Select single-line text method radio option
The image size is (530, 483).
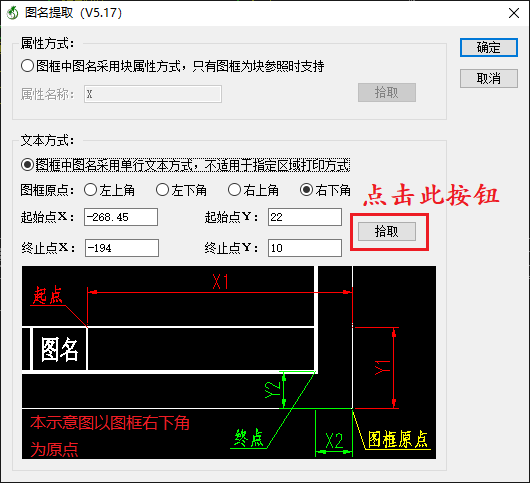(27, 165)
